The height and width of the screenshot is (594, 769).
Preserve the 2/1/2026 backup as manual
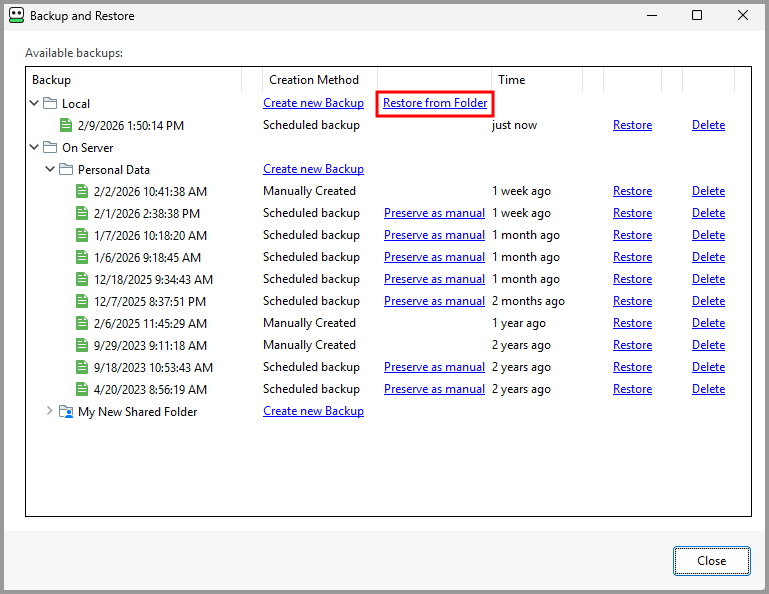coord(434,213)
